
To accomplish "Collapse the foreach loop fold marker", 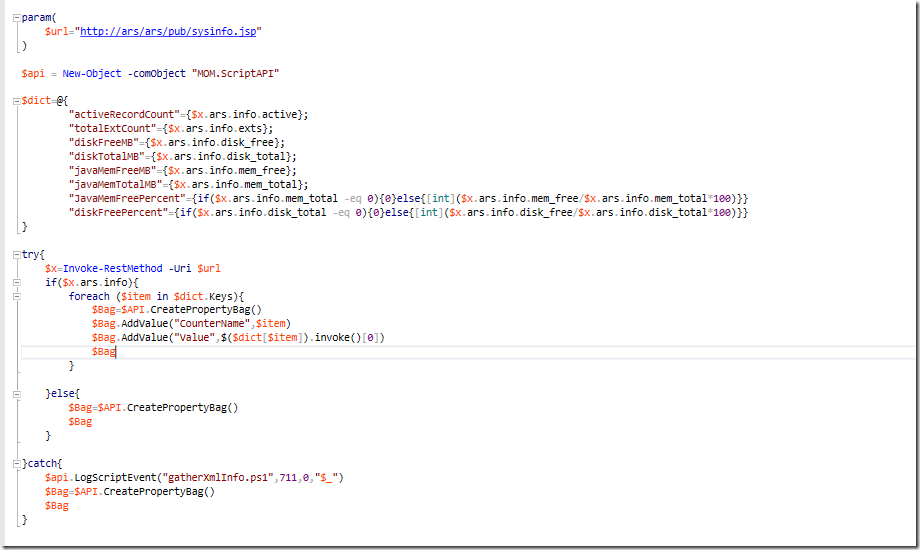I will [x=17, y=296].
